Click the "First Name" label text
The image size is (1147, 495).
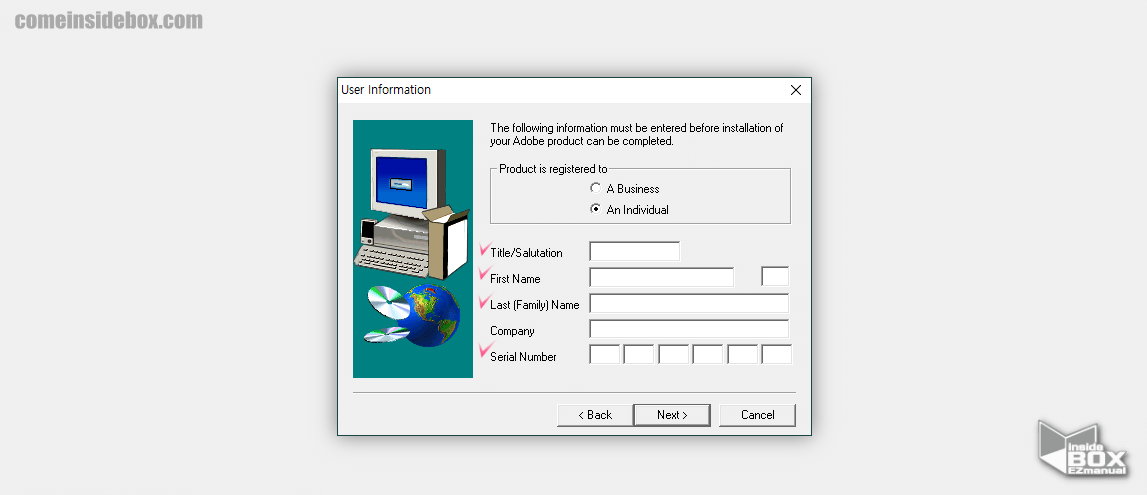click(515, 279)
